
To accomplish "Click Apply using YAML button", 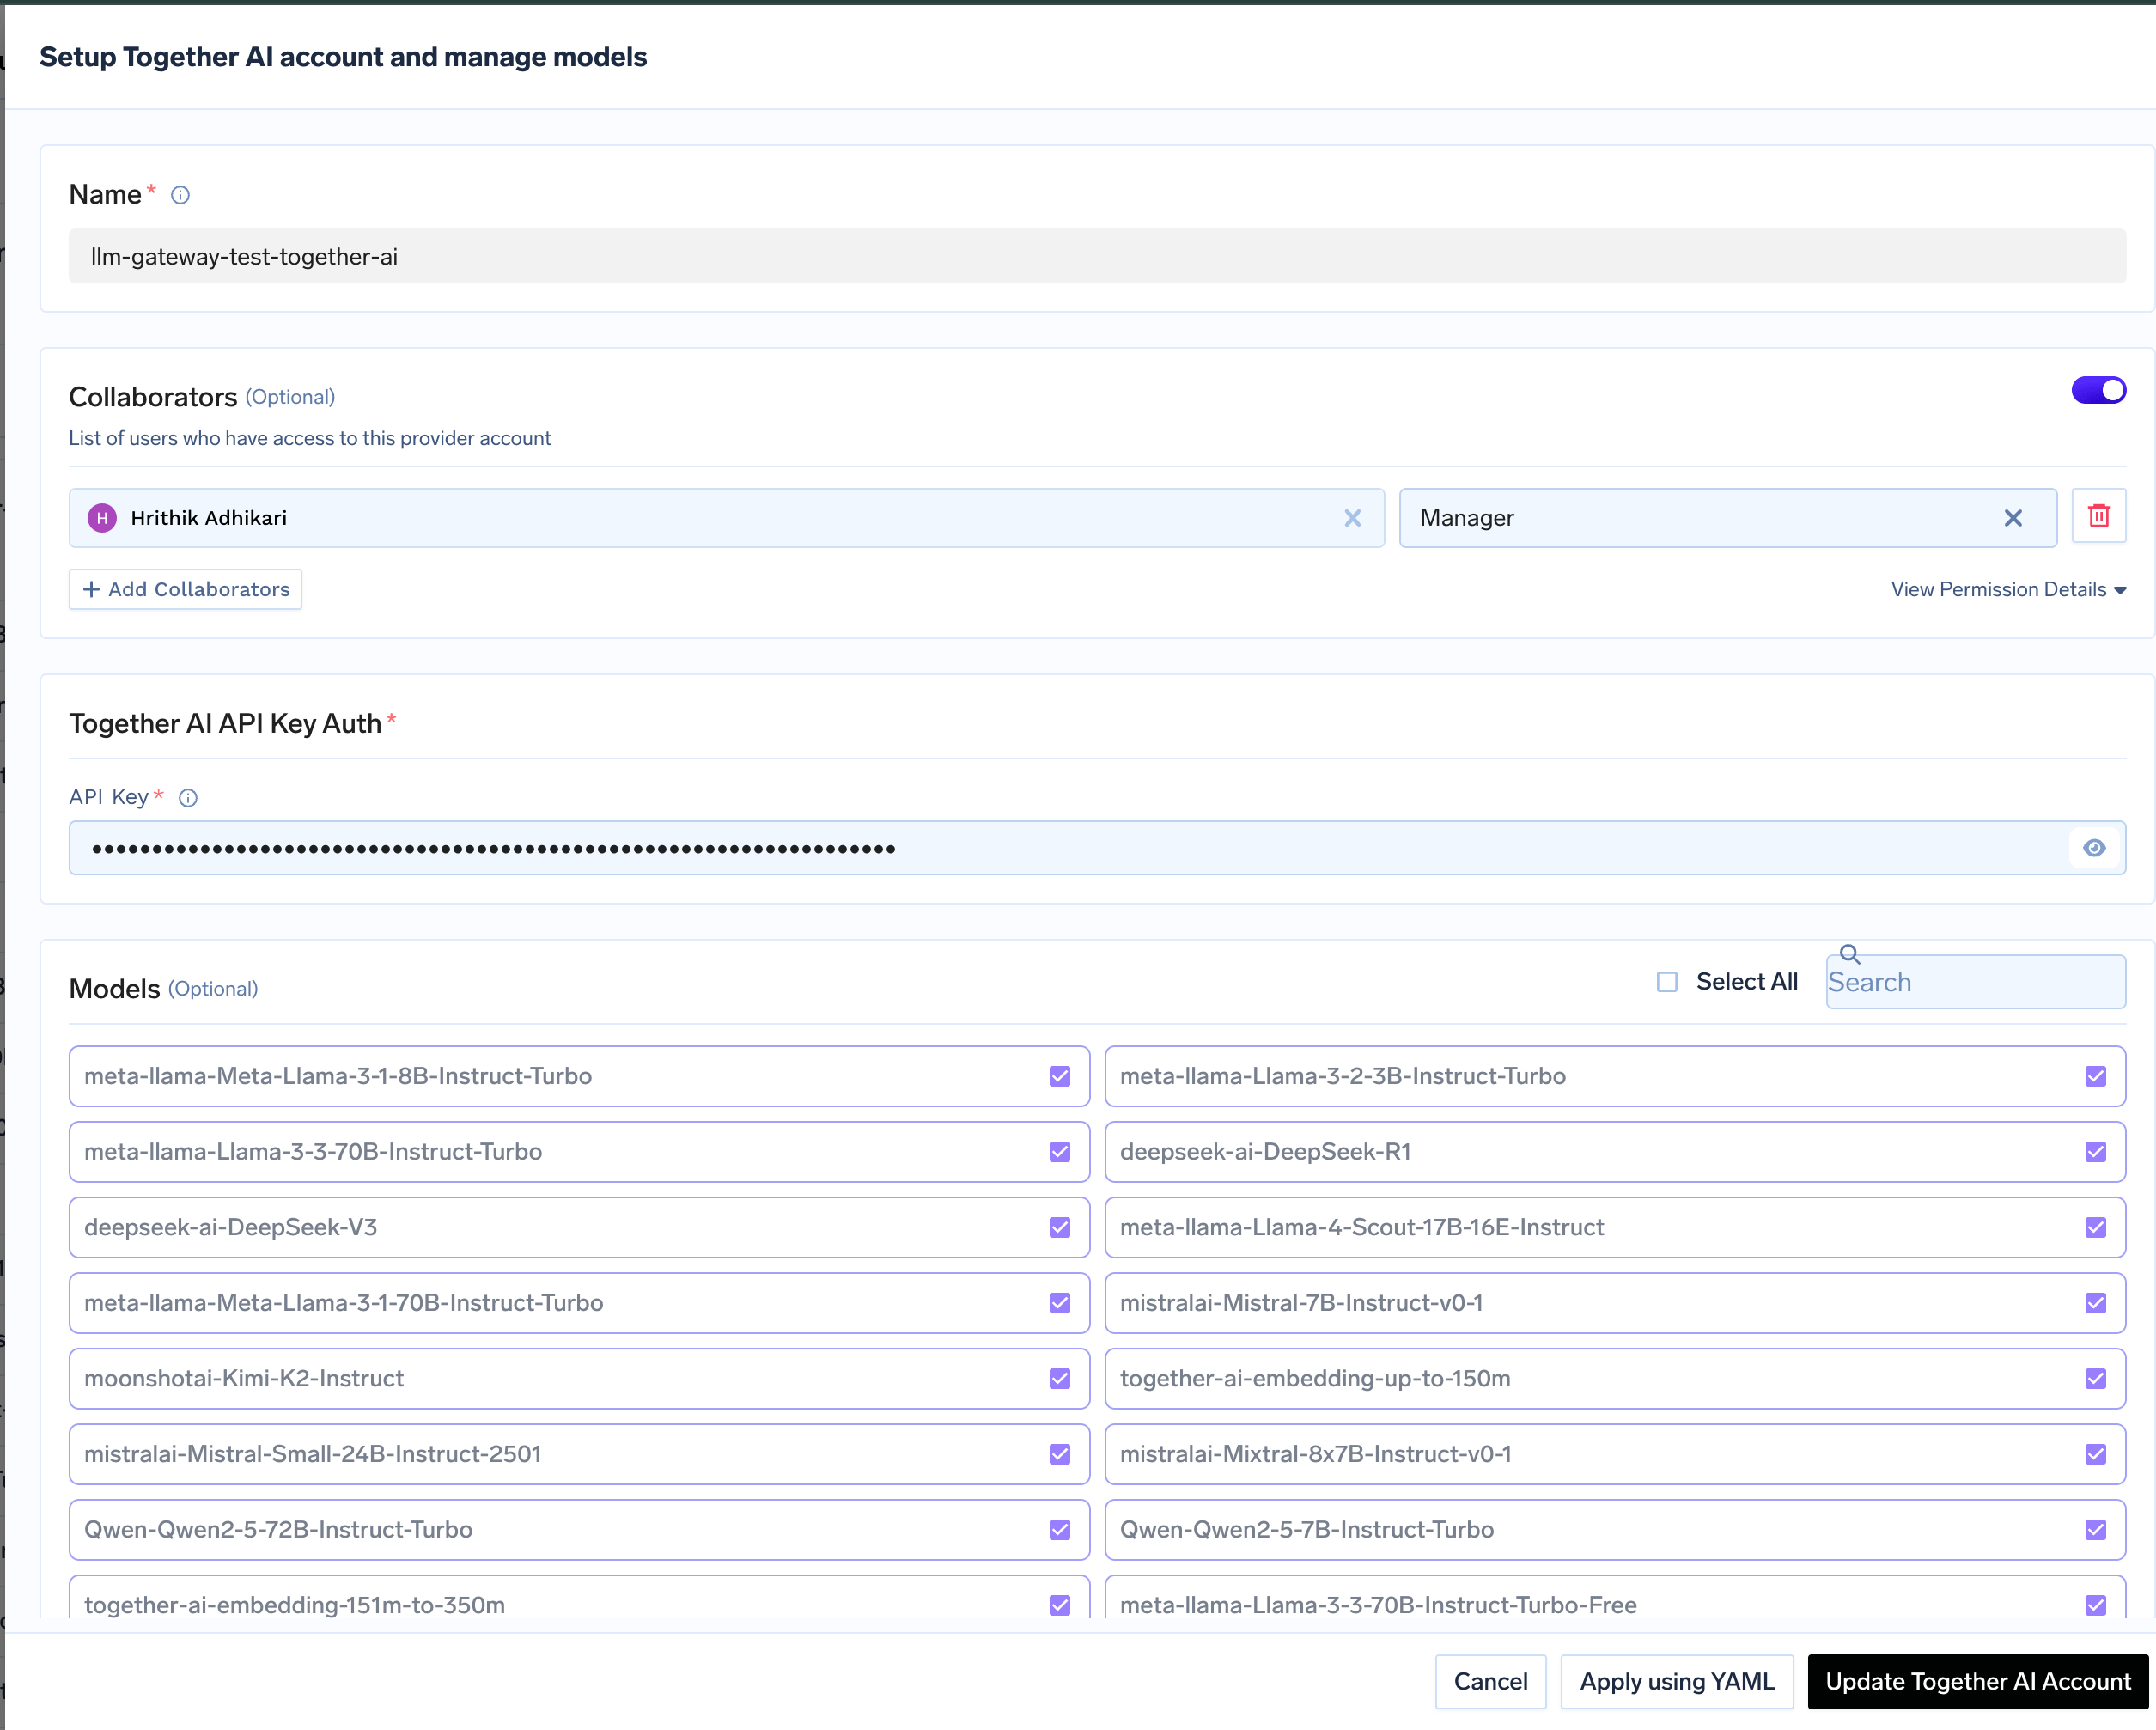I will tap(1677, 1682).
